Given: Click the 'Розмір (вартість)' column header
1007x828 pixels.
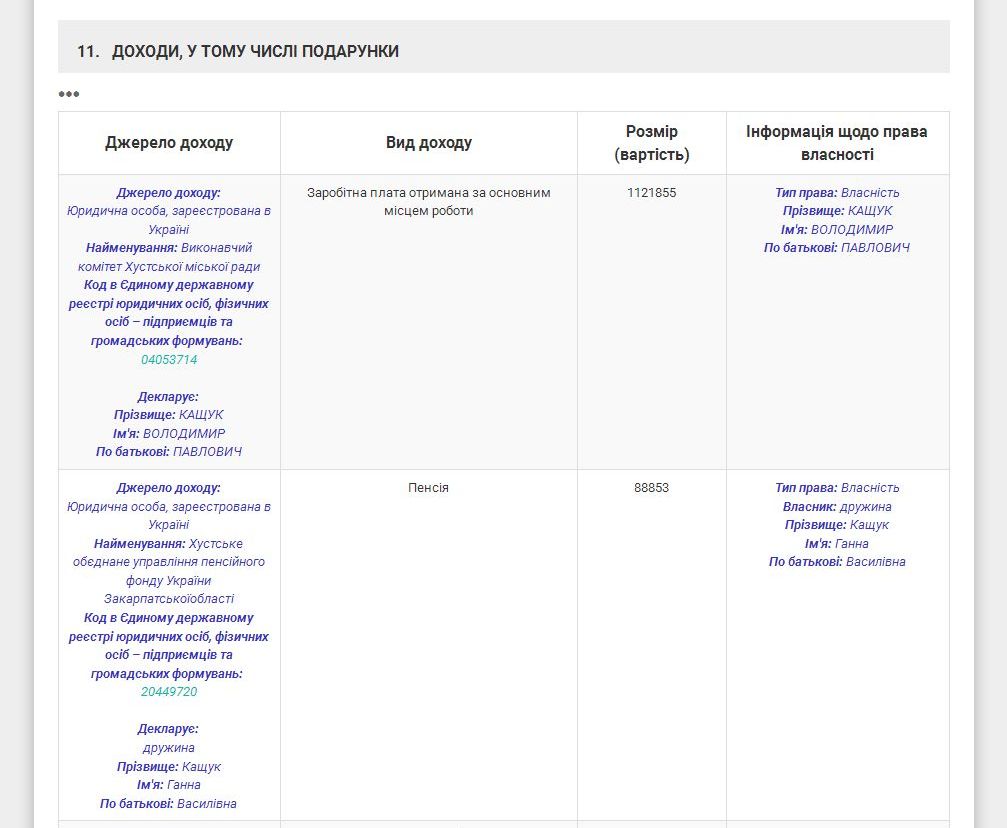Looking at the screenshot, I should coord(651,143).
